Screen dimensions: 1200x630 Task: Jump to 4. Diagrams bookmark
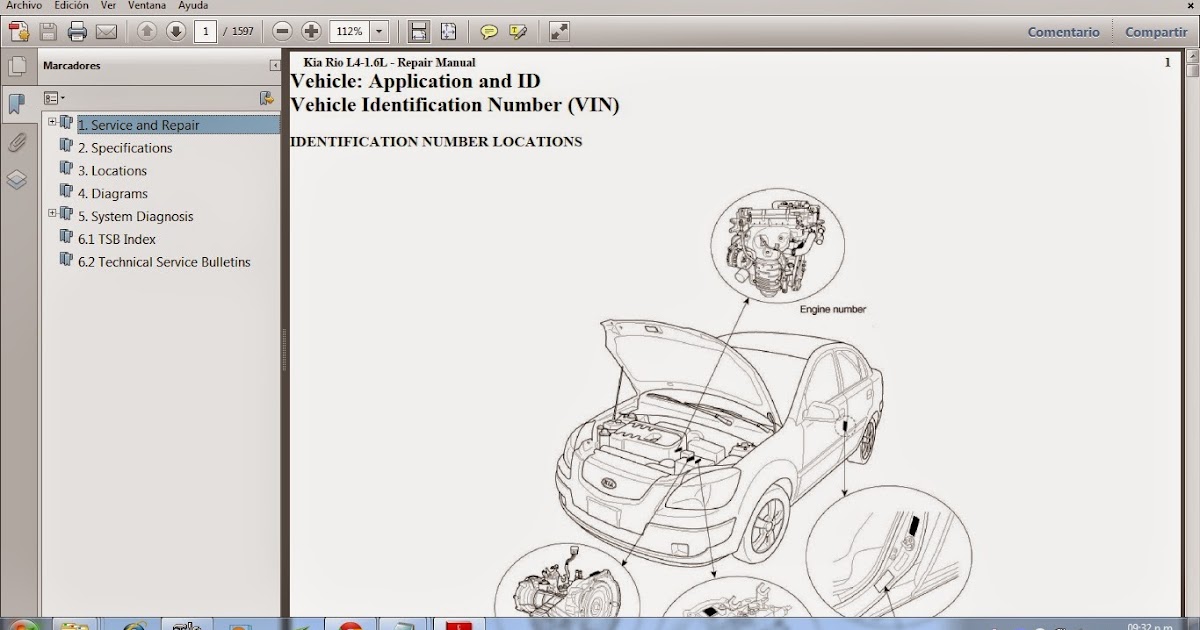(x=112, y=194)
